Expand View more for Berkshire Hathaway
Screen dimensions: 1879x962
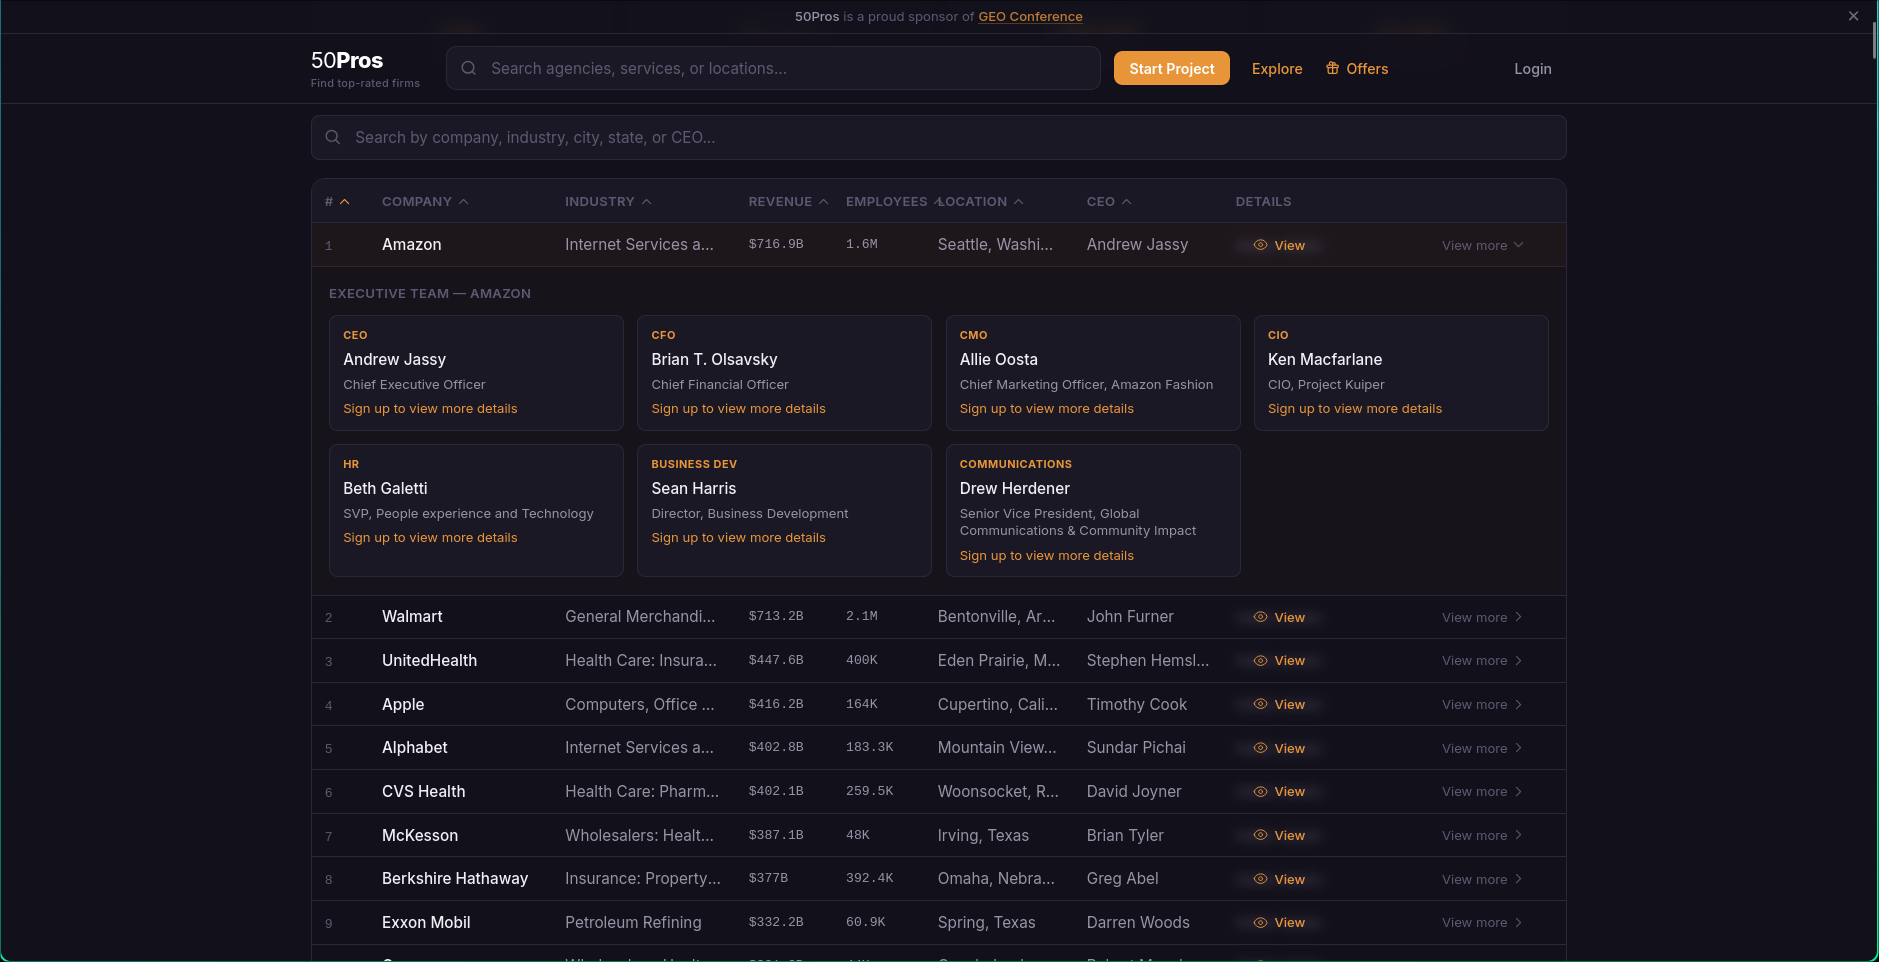point(1482,879)
